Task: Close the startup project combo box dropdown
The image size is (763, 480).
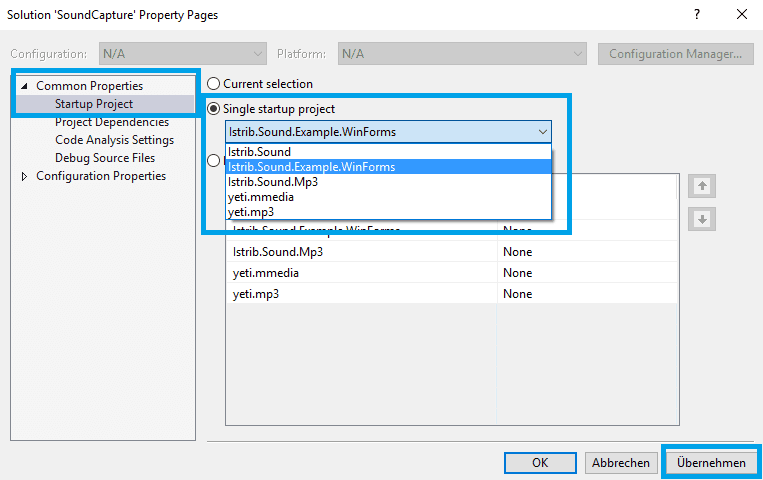Action: (542, 132)
